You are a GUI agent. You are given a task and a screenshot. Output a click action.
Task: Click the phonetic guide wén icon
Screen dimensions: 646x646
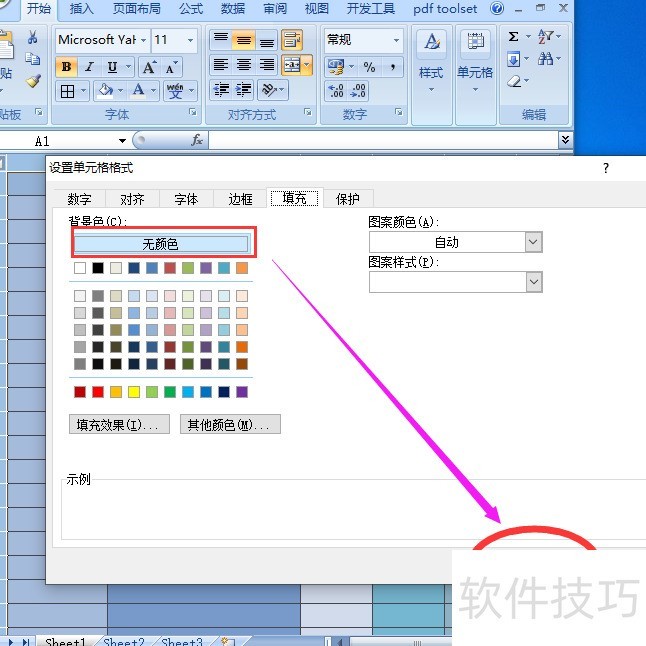[175, 91]
